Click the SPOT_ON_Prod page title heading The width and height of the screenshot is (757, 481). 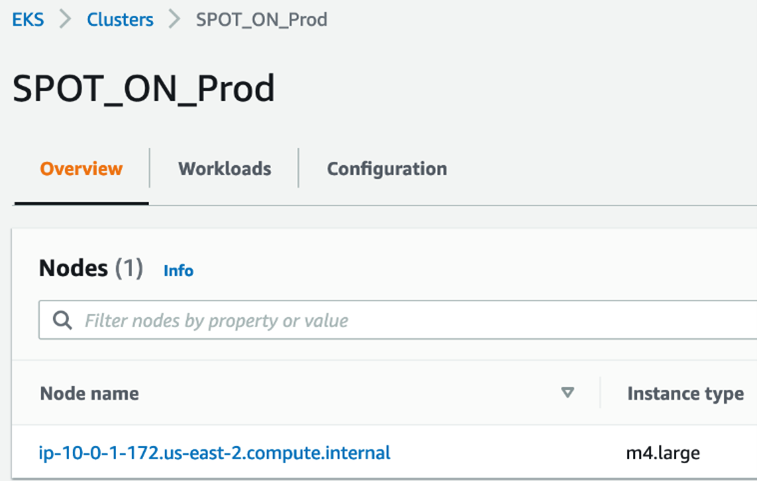[x=143, y=89]
